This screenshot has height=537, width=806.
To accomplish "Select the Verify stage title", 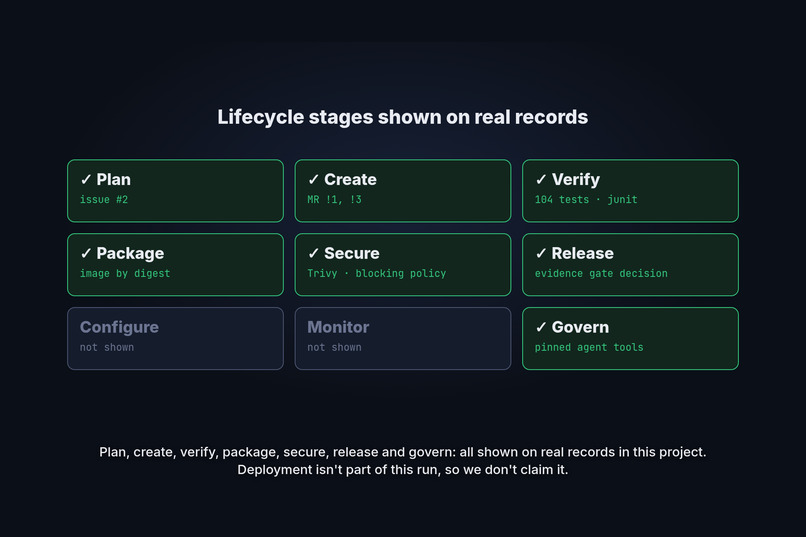I will point(576,180).
